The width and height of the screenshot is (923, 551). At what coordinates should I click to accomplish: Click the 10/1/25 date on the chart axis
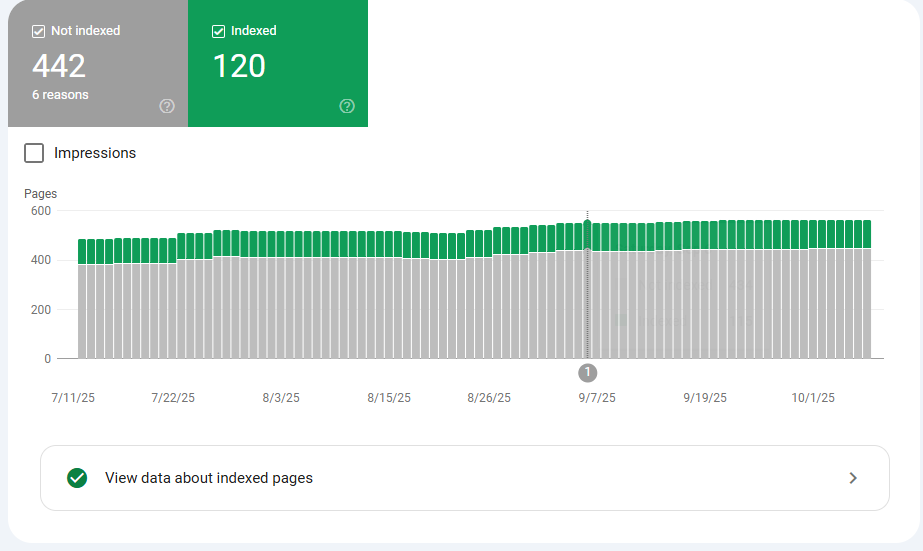point(813,397)
